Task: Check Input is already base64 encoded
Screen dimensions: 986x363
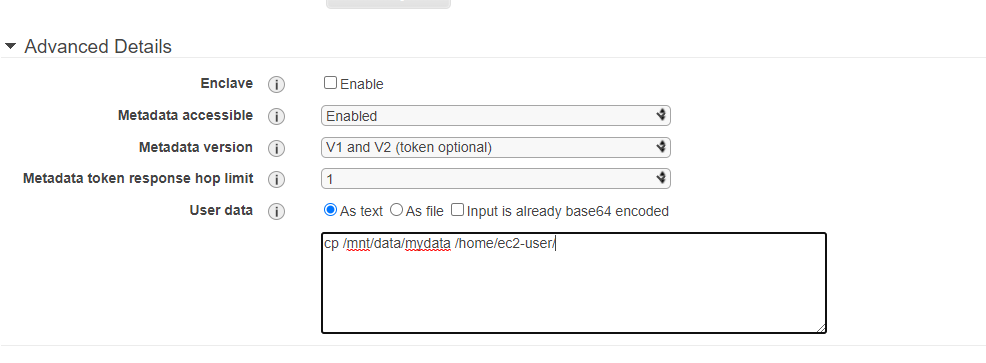Action: 457,209
